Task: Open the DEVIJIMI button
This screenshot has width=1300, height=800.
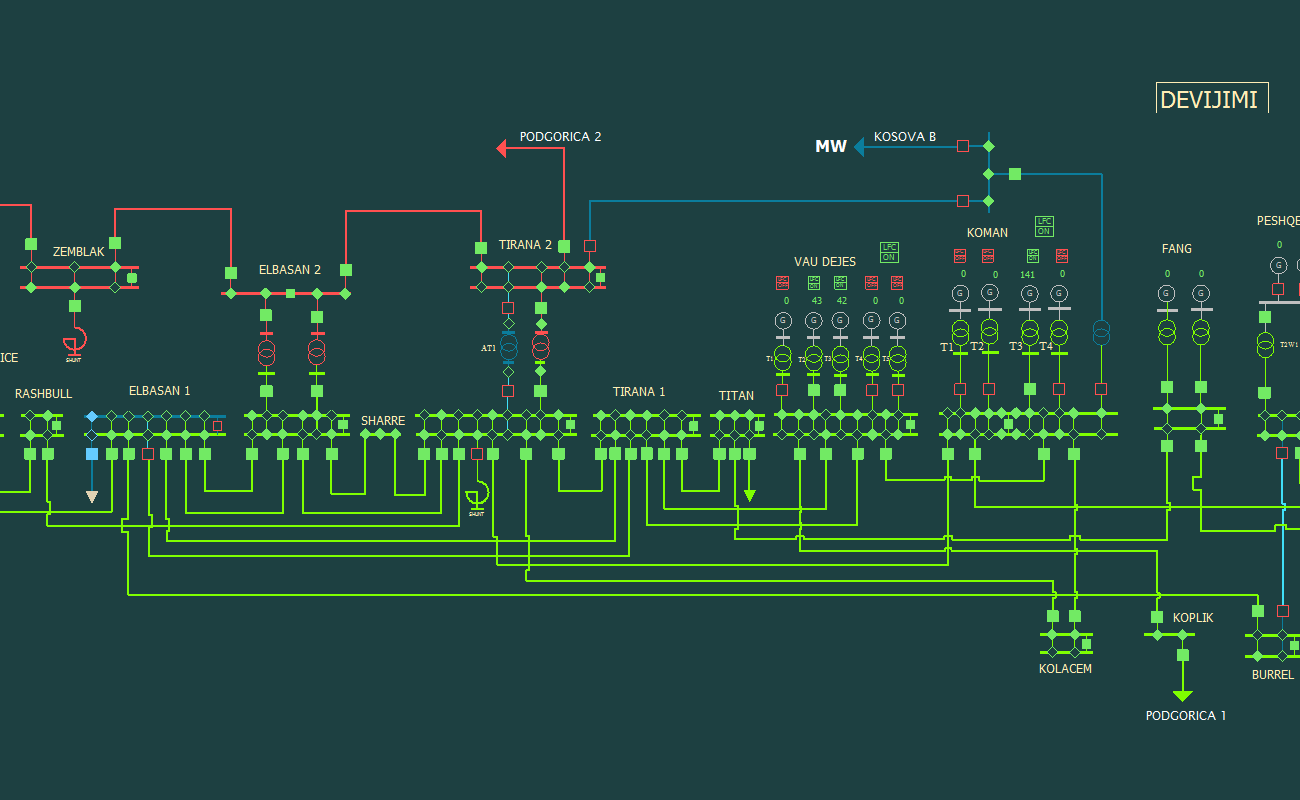Action: [1212, 99]
